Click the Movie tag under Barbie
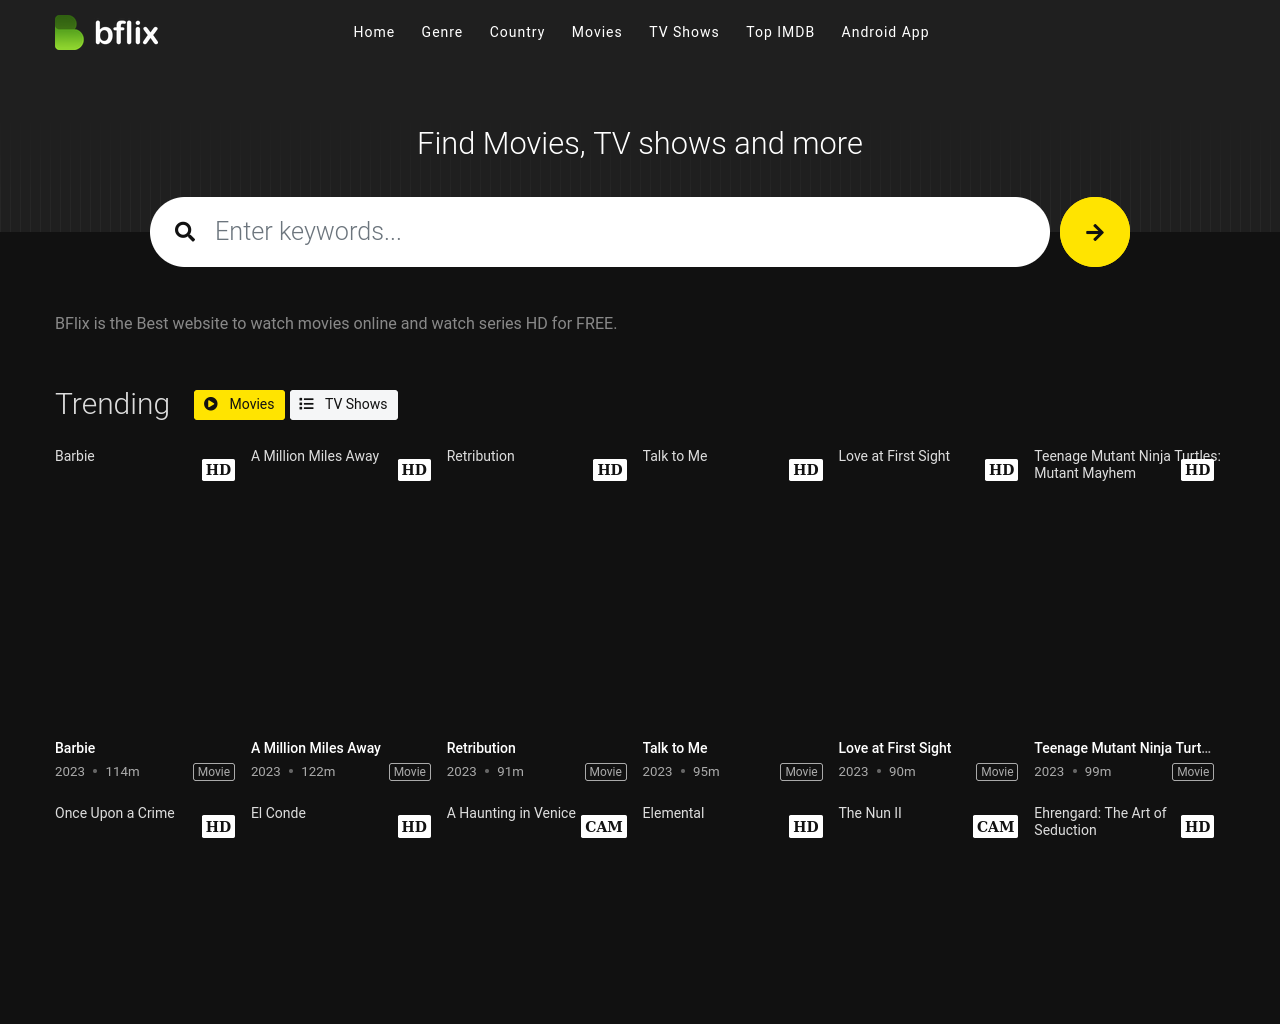This screenshot has height=1024, width=1280. point(214,772)
